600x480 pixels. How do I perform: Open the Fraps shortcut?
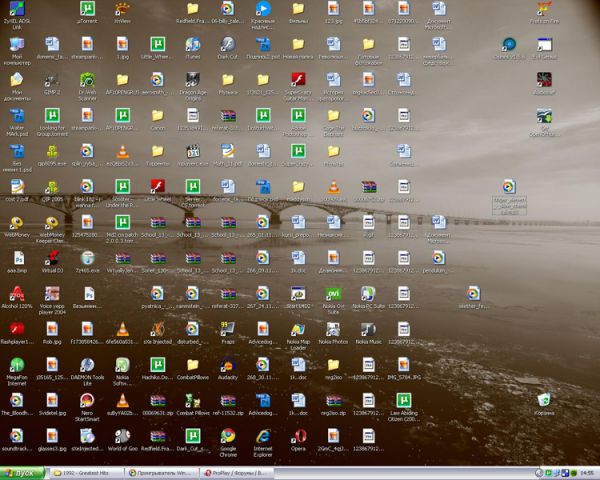coord(228,329)
